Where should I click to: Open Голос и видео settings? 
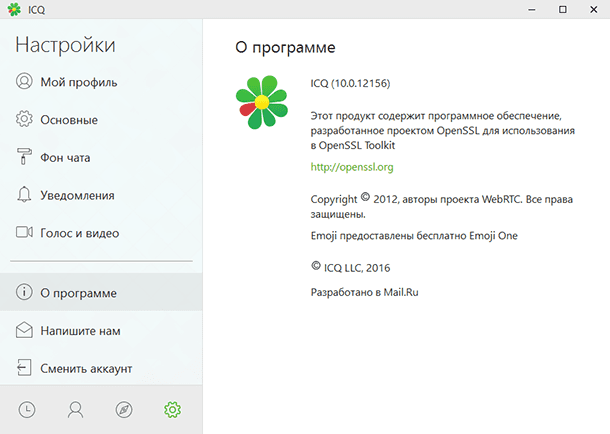coord(101,233)
